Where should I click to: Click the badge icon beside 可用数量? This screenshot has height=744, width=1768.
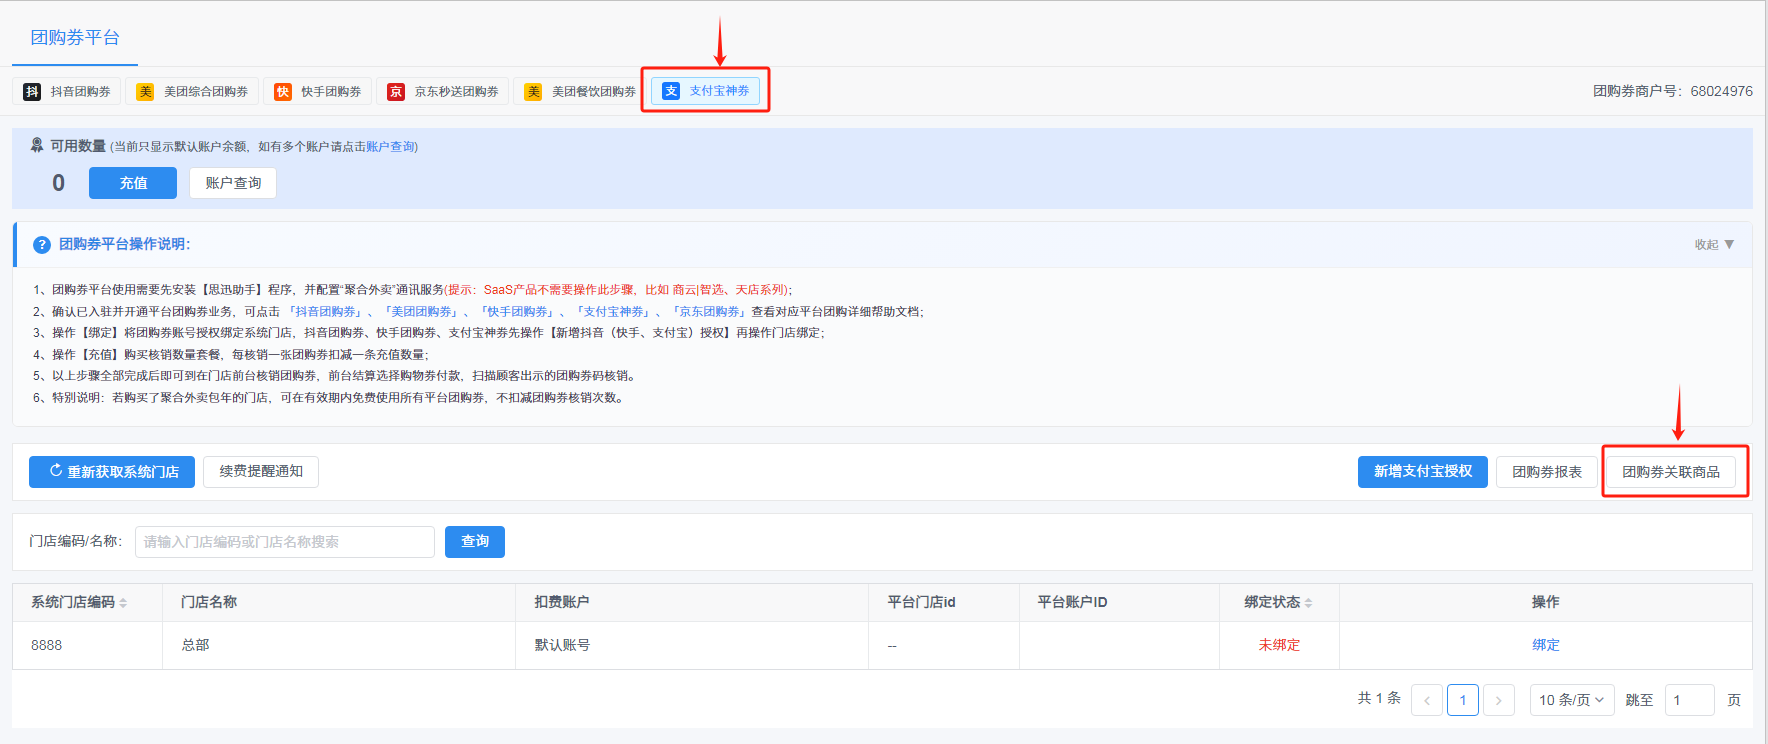click(37, 145)
